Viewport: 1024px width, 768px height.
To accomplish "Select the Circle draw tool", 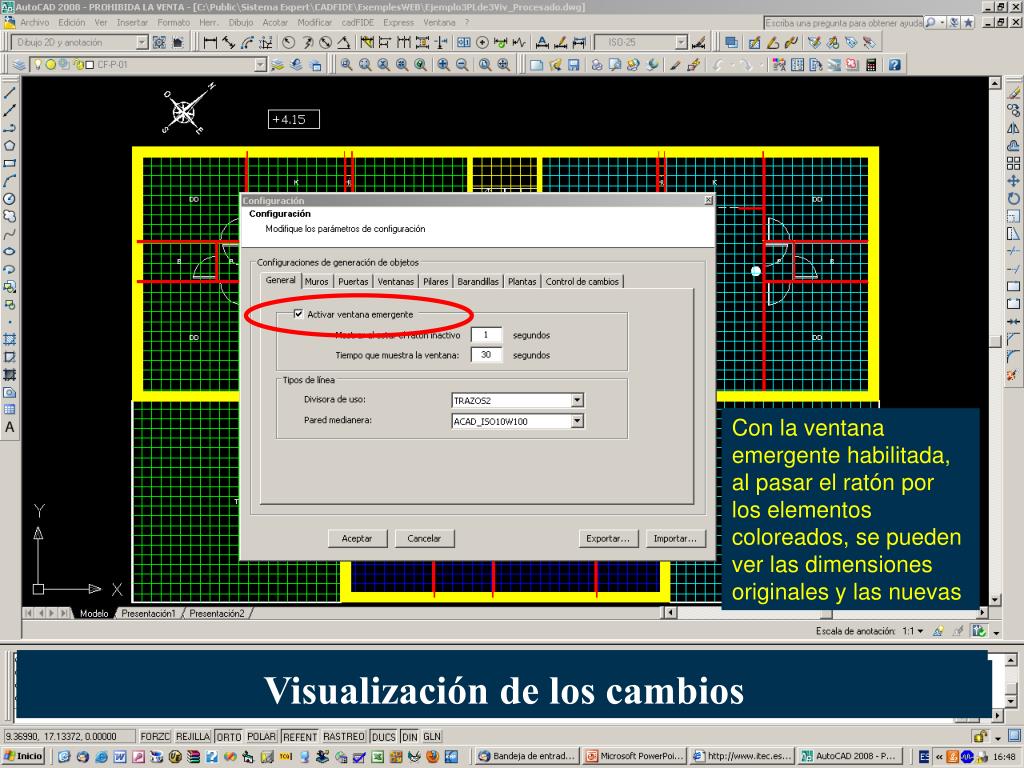I will 10,199.
